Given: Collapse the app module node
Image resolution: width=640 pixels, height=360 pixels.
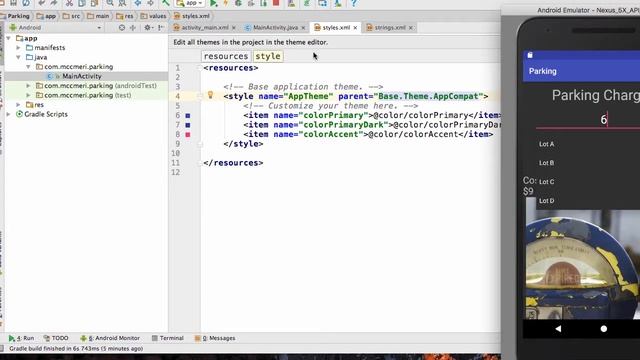Looking at the screenshot, I should 9,38.
